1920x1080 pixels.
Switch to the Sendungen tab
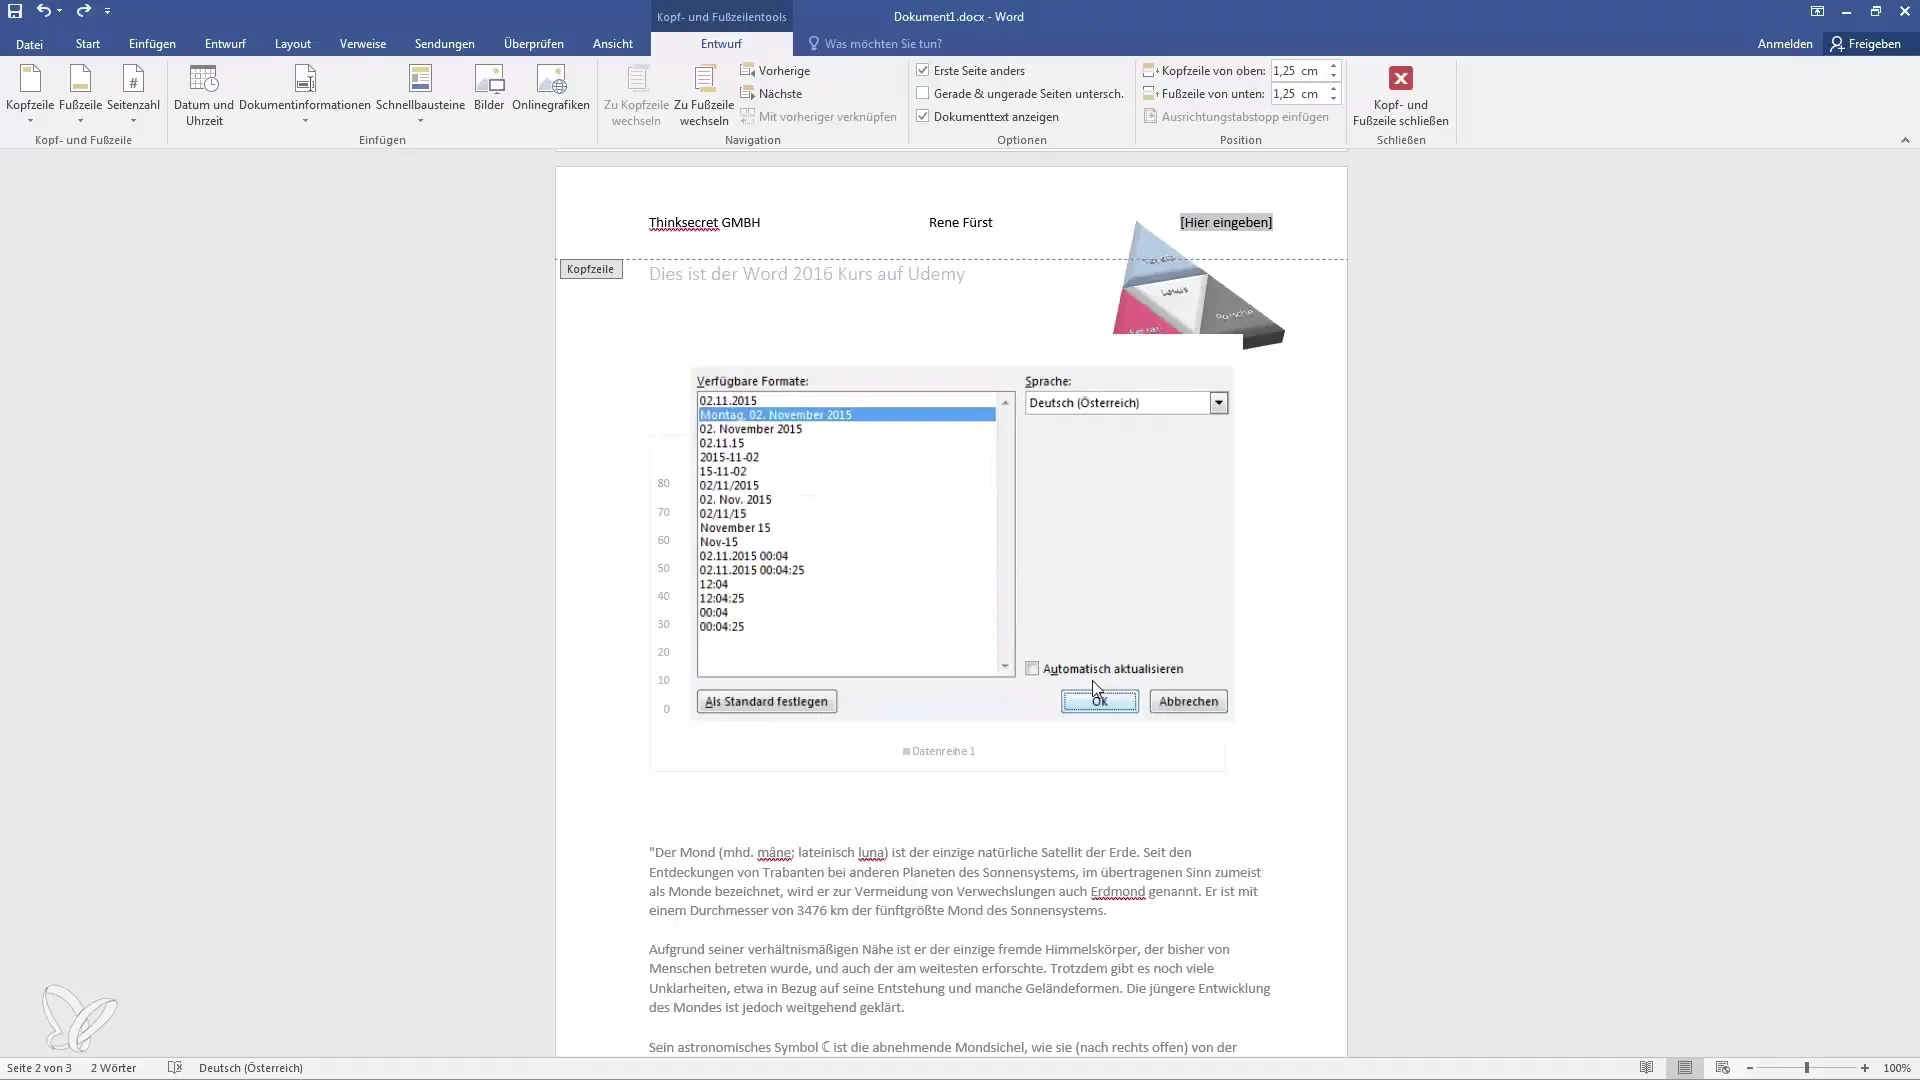click(445, 44)
